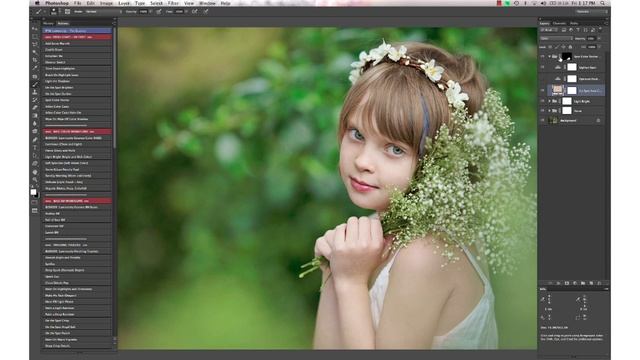
Task: Click the foreground color swatch
Action: click(33, 192)
